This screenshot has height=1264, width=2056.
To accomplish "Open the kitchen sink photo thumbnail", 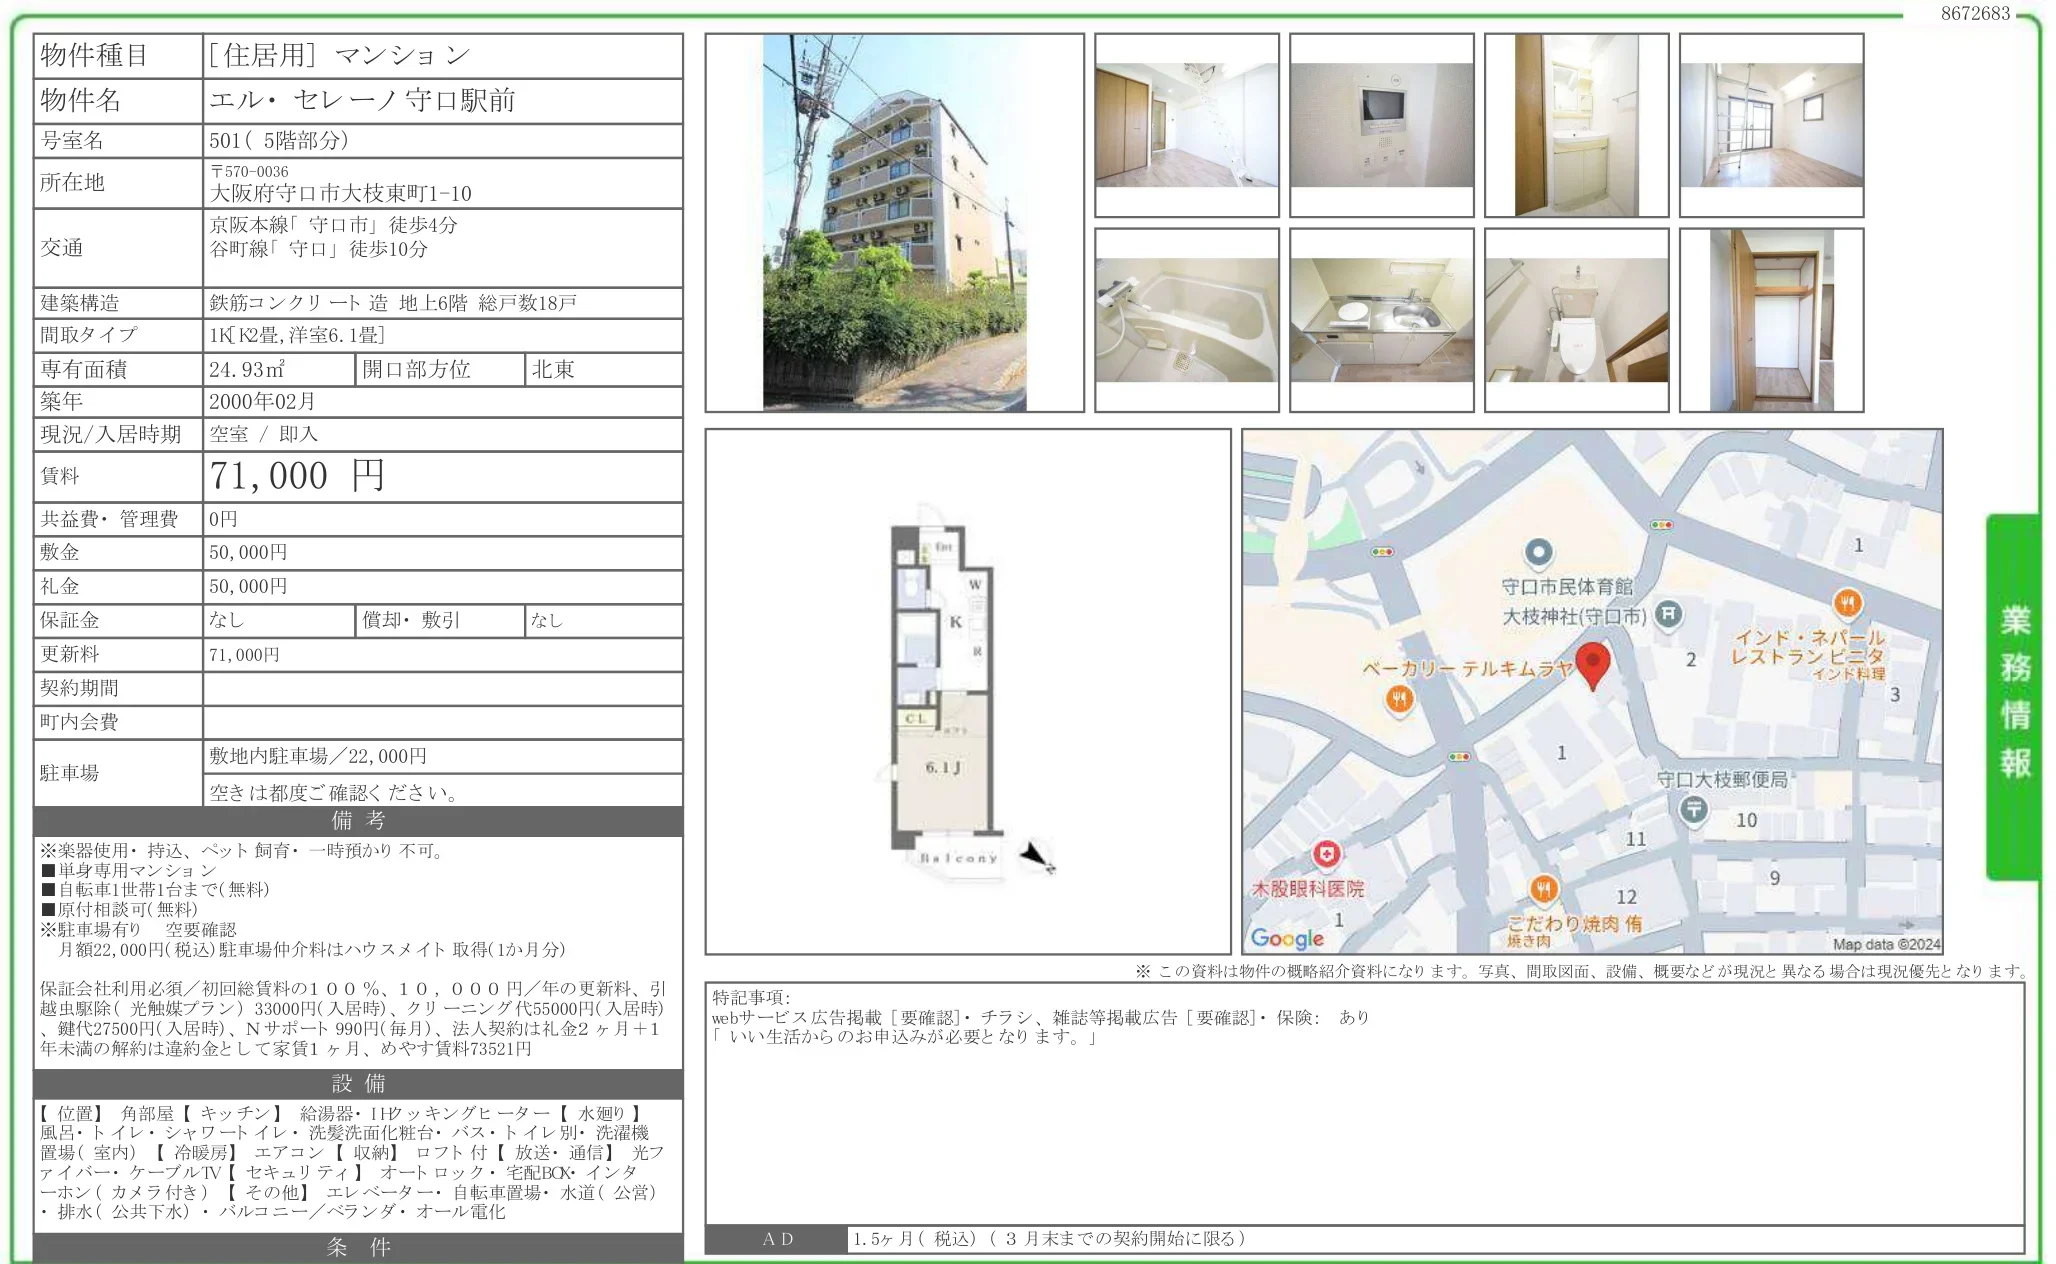I will pyautogui.click(x=1381, y=320).
